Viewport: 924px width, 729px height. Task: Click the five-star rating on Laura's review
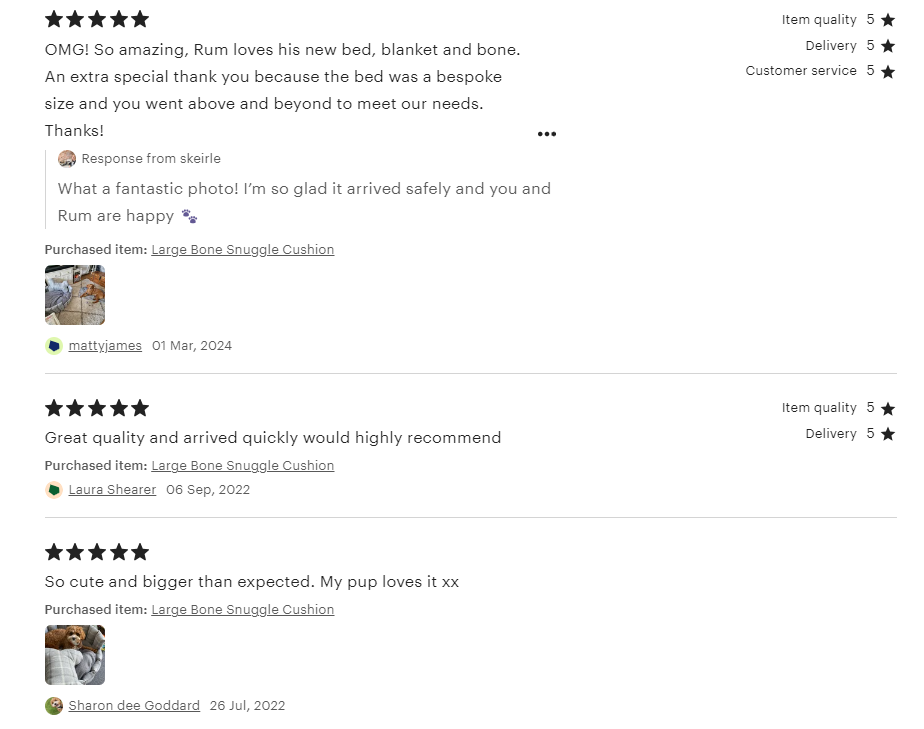coord(97,408)
